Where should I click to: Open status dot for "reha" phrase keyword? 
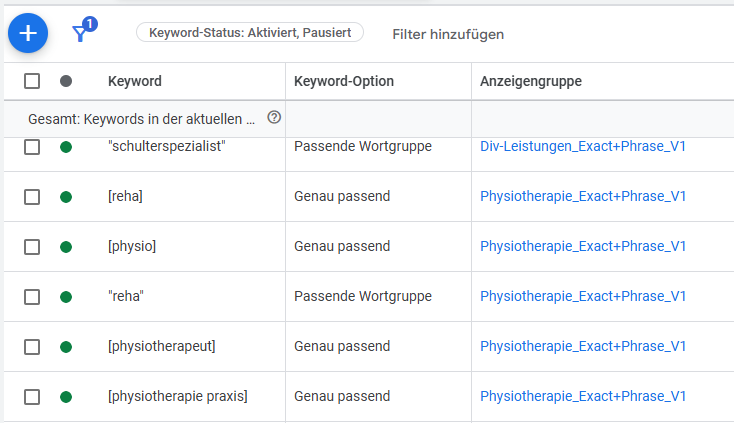pos(66,297)
